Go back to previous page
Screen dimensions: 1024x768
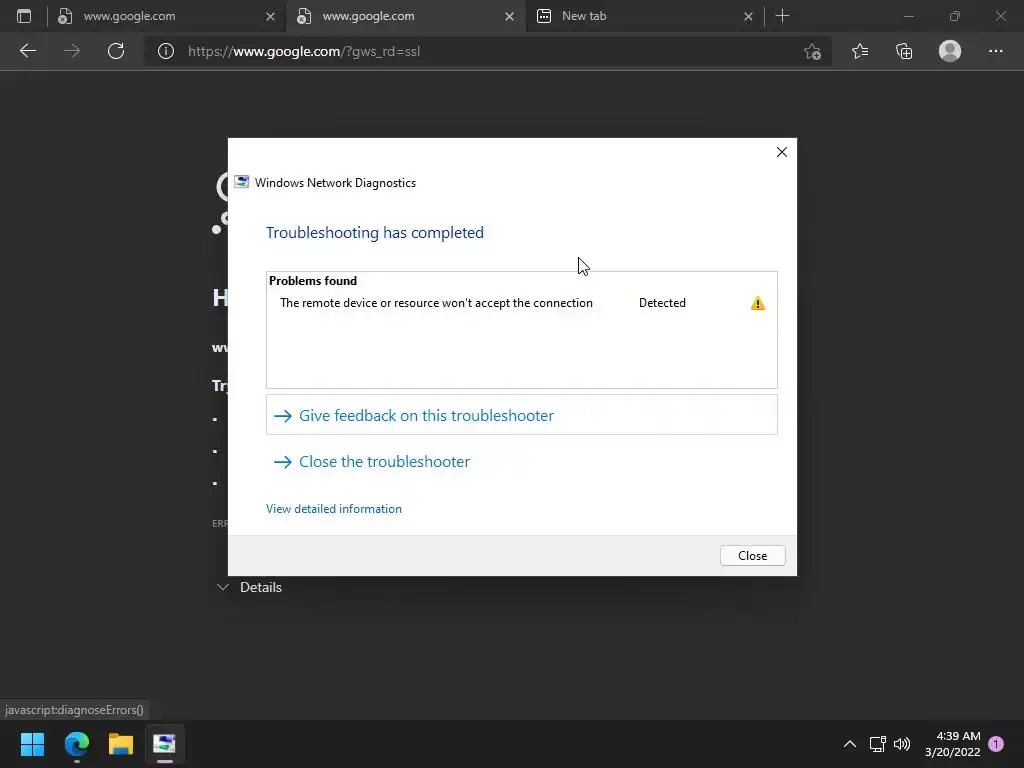[27, 51]
